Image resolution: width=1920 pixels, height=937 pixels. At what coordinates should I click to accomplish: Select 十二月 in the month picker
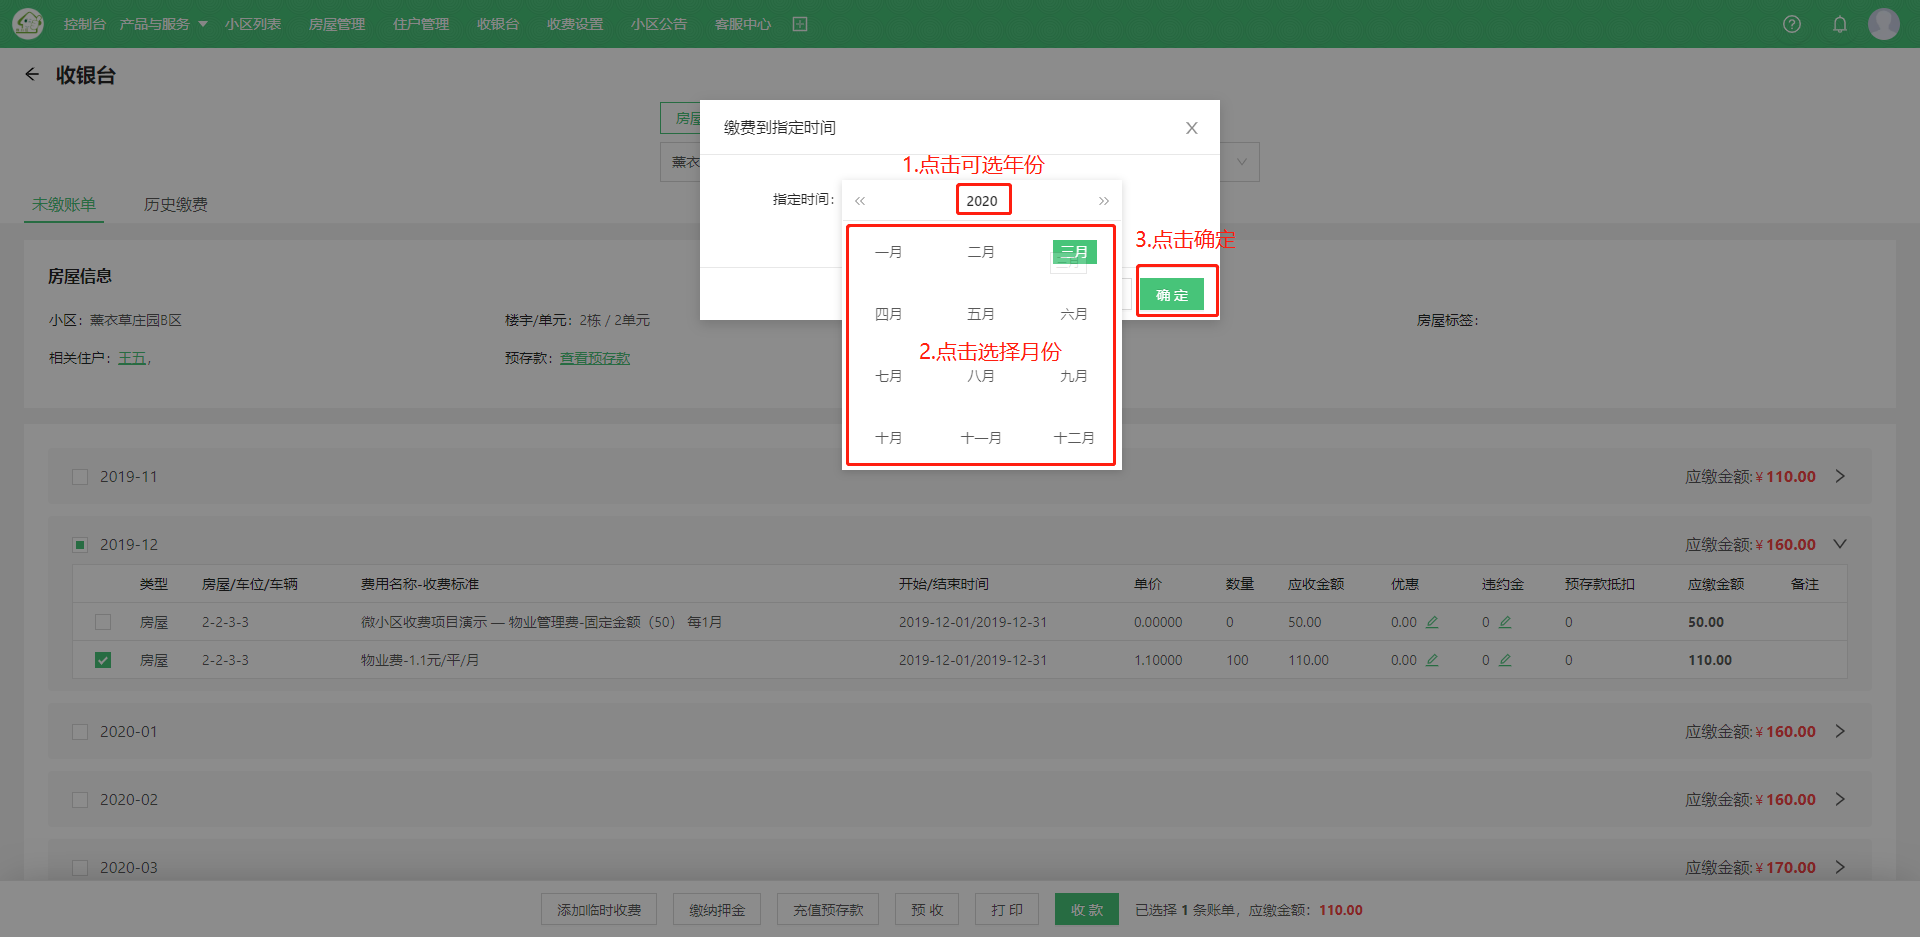click(1074, 438)
